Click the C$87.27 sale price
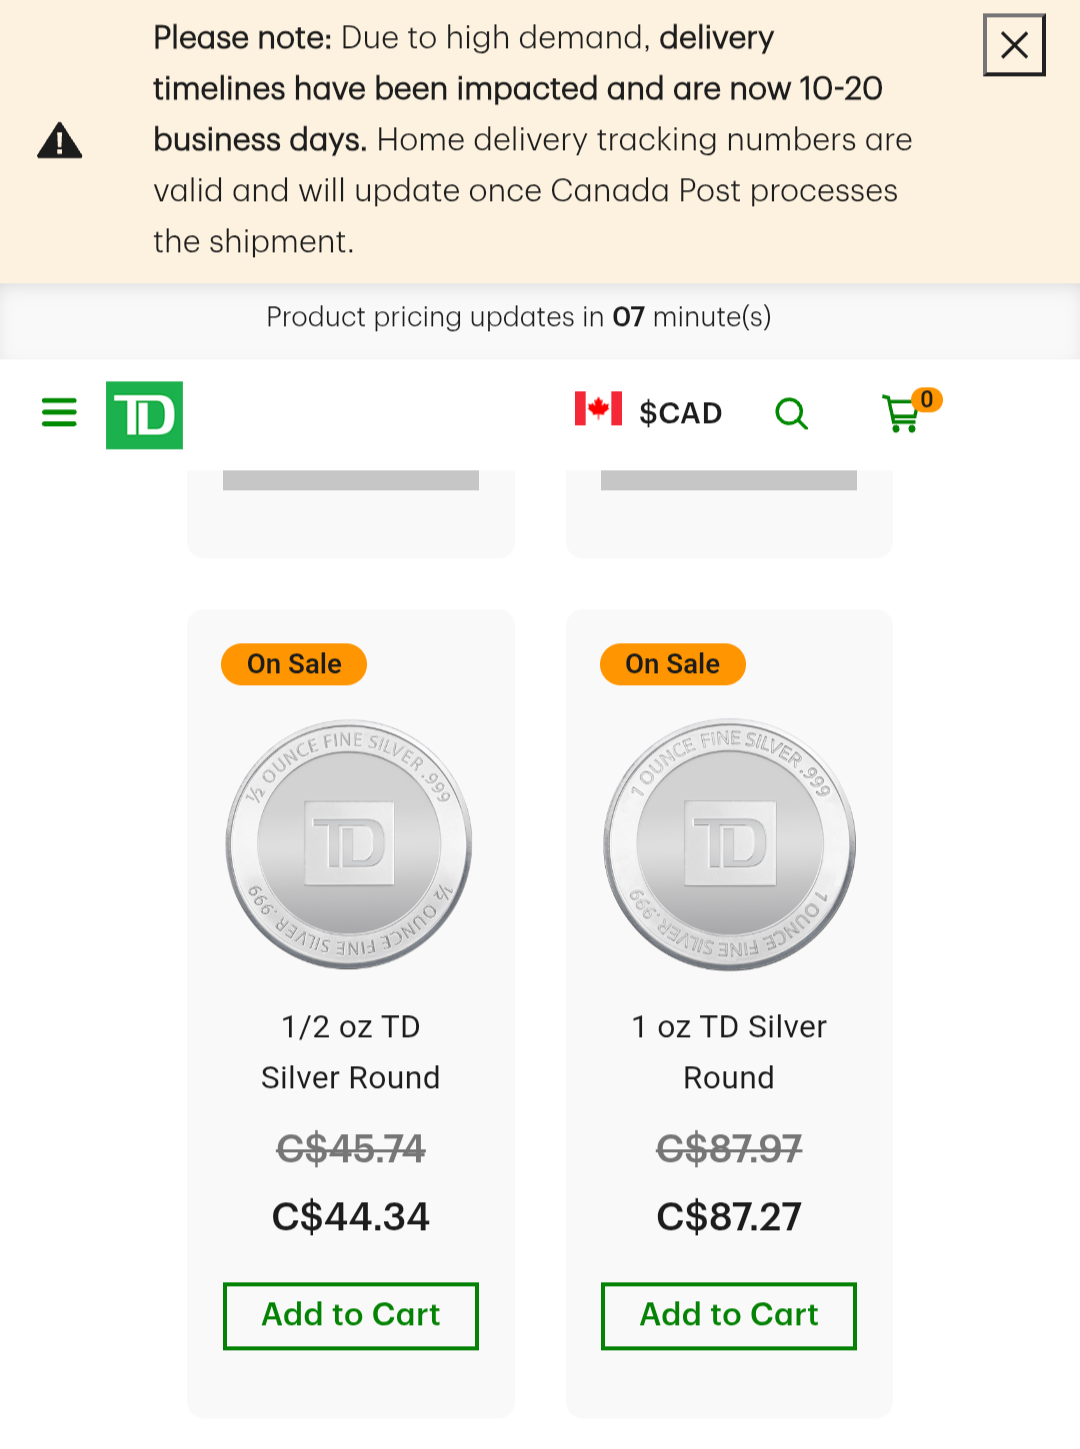1080x1449 pixels. tap(729, 1217)
